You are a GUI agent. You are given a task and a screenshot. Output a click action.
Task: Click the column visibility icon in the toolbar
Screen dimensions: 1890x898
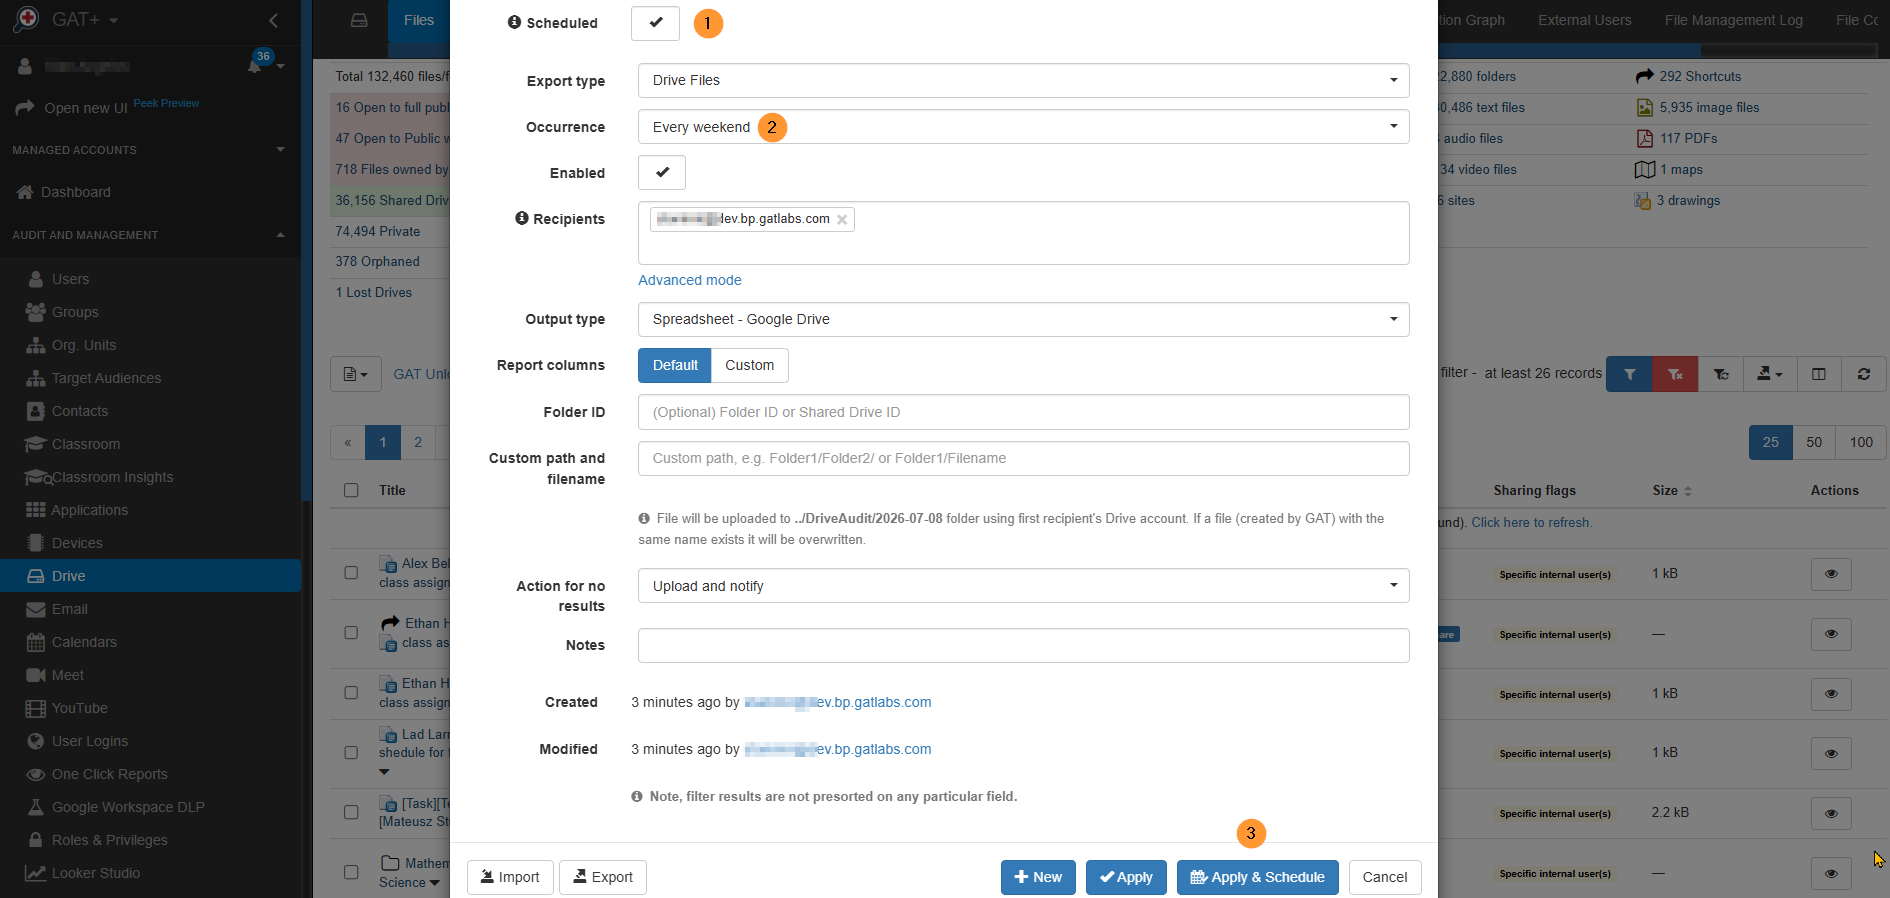tap(1819, 374)
